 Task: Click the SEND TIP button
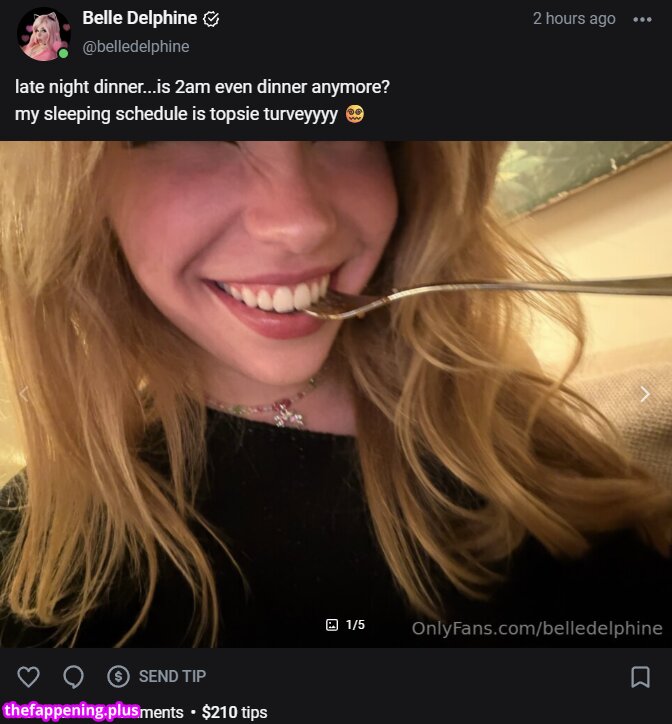tap(157, 677)
